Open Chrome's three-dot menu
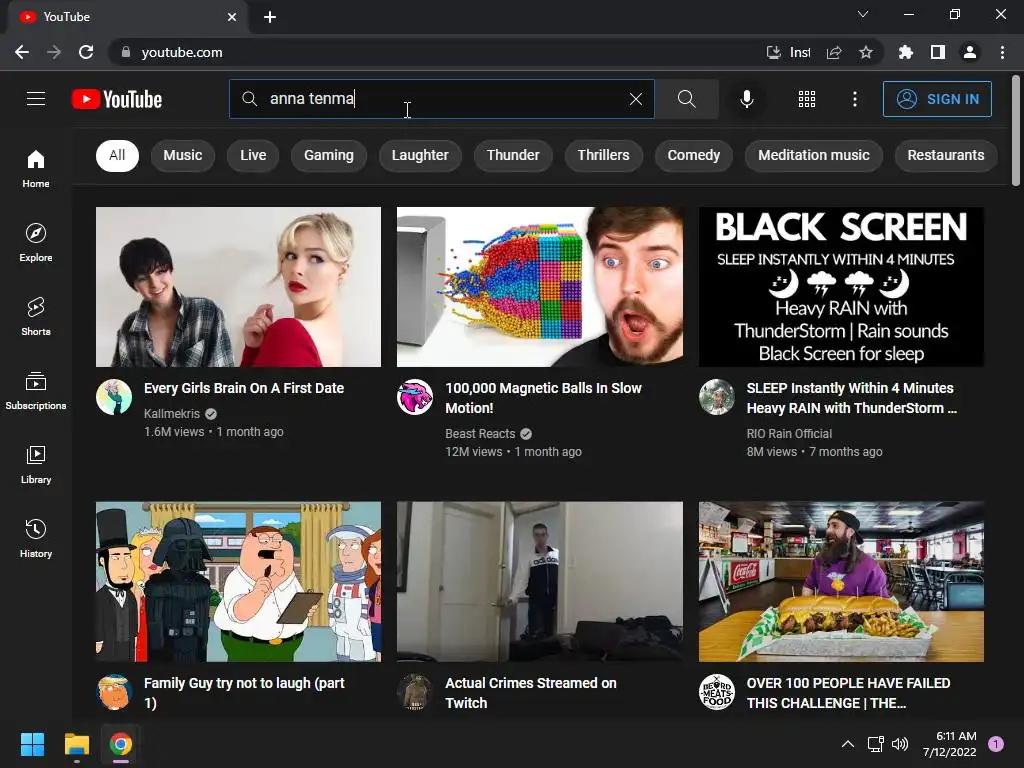Viewport: 1024px width, 768px height. click(x=1002, y=52)
